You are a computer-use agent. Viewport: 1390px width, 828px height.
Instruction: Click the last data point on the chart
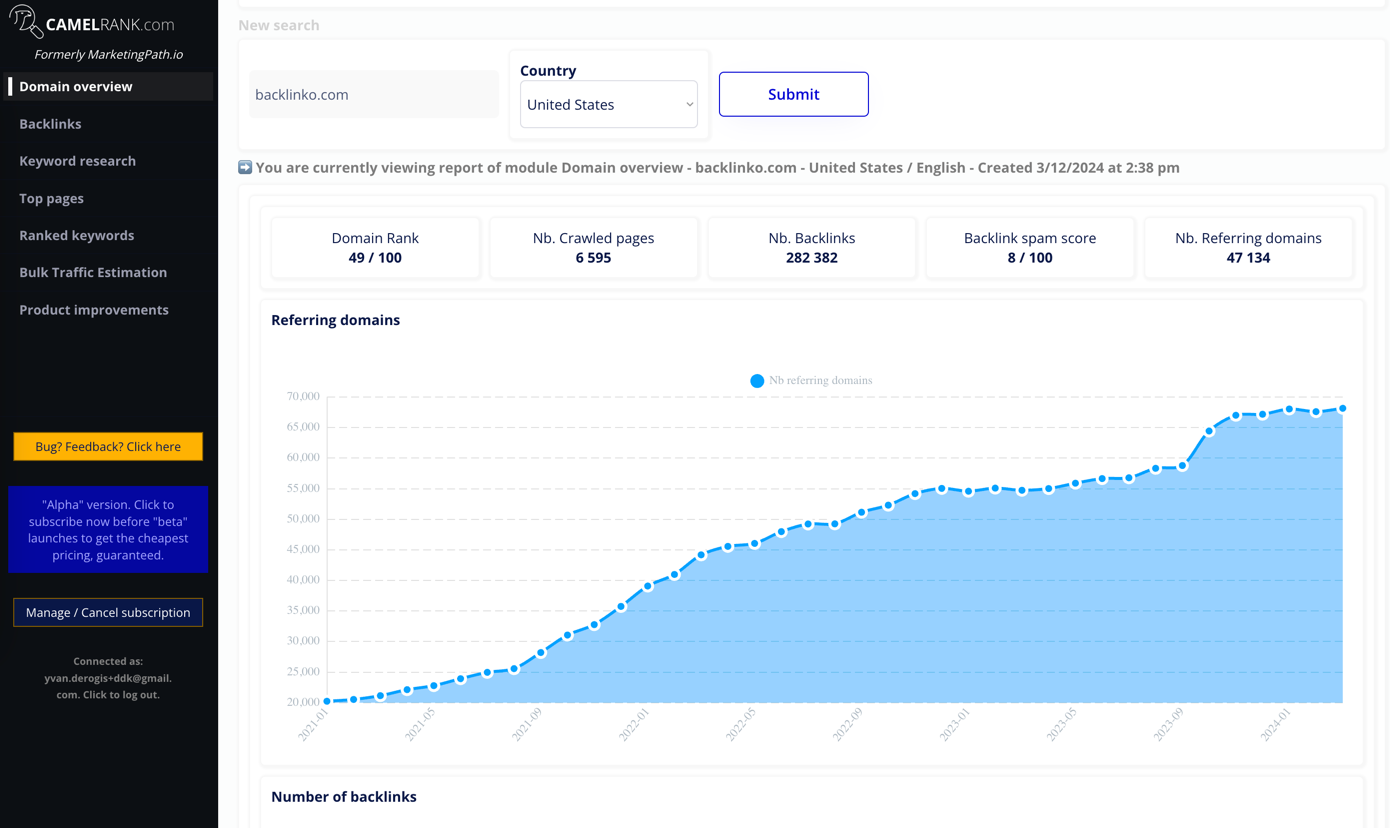tap(1342, 409)
